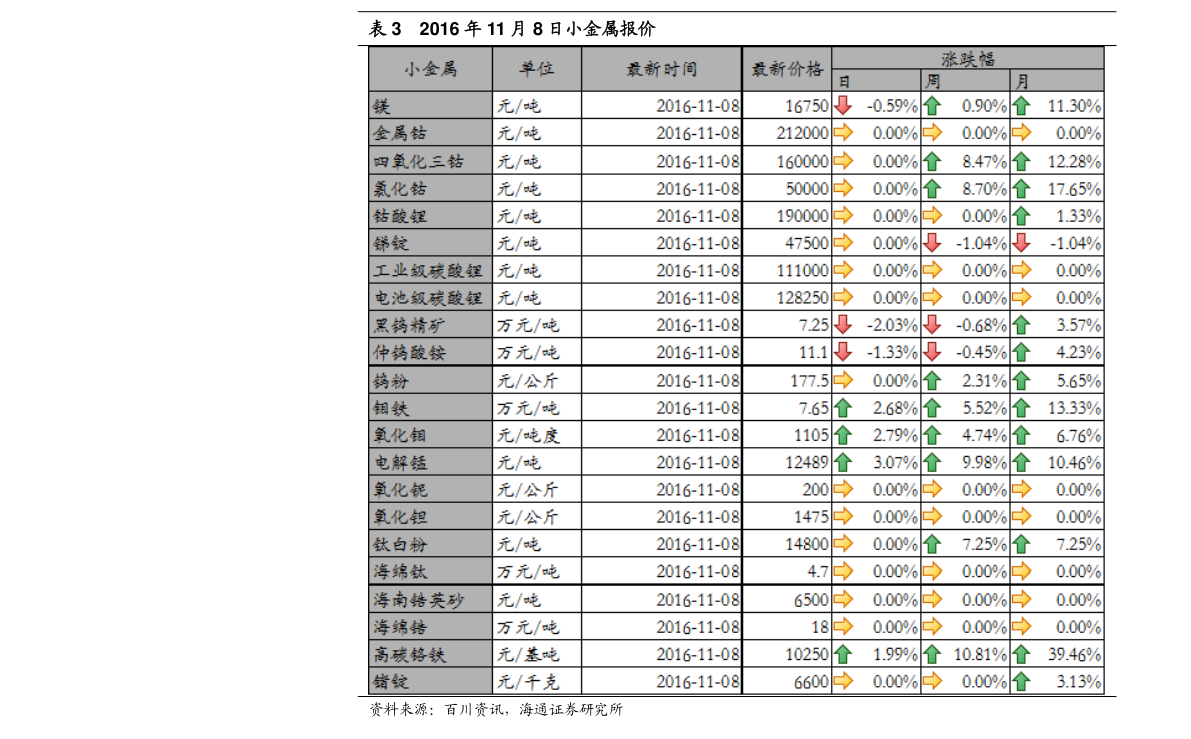This screenshot has height=739, width=1191.
Task: Select the 最新时间 column header
Action: tap(661, 69)
